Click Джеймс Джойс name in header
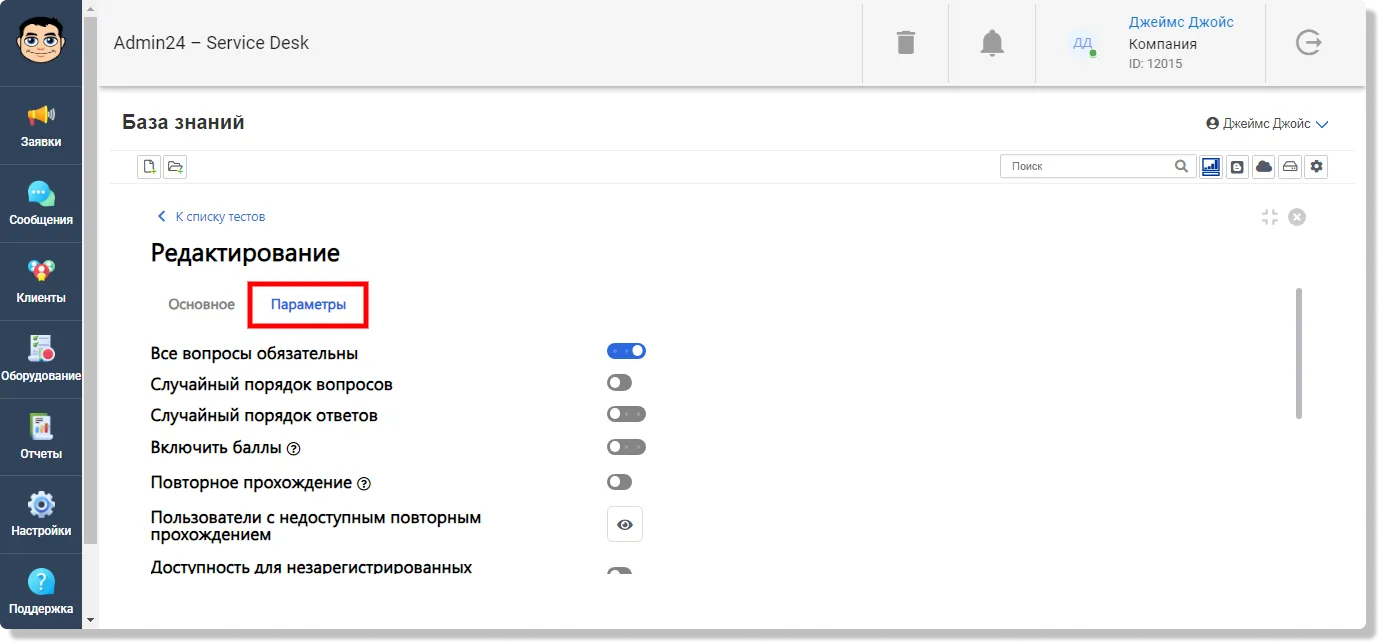This screenshot has width=1380, height=643. (x=1181, y=22)
